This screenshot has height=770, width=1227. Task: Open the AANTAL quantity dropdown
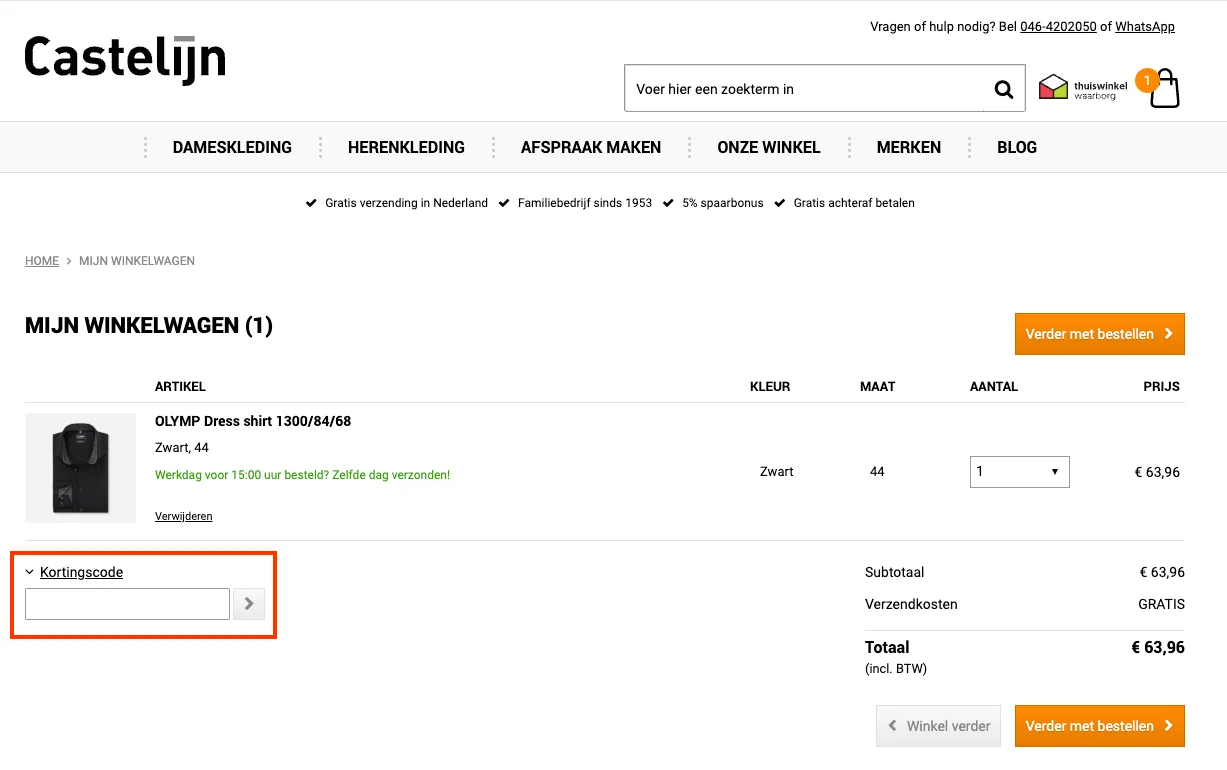[1019, 472]
